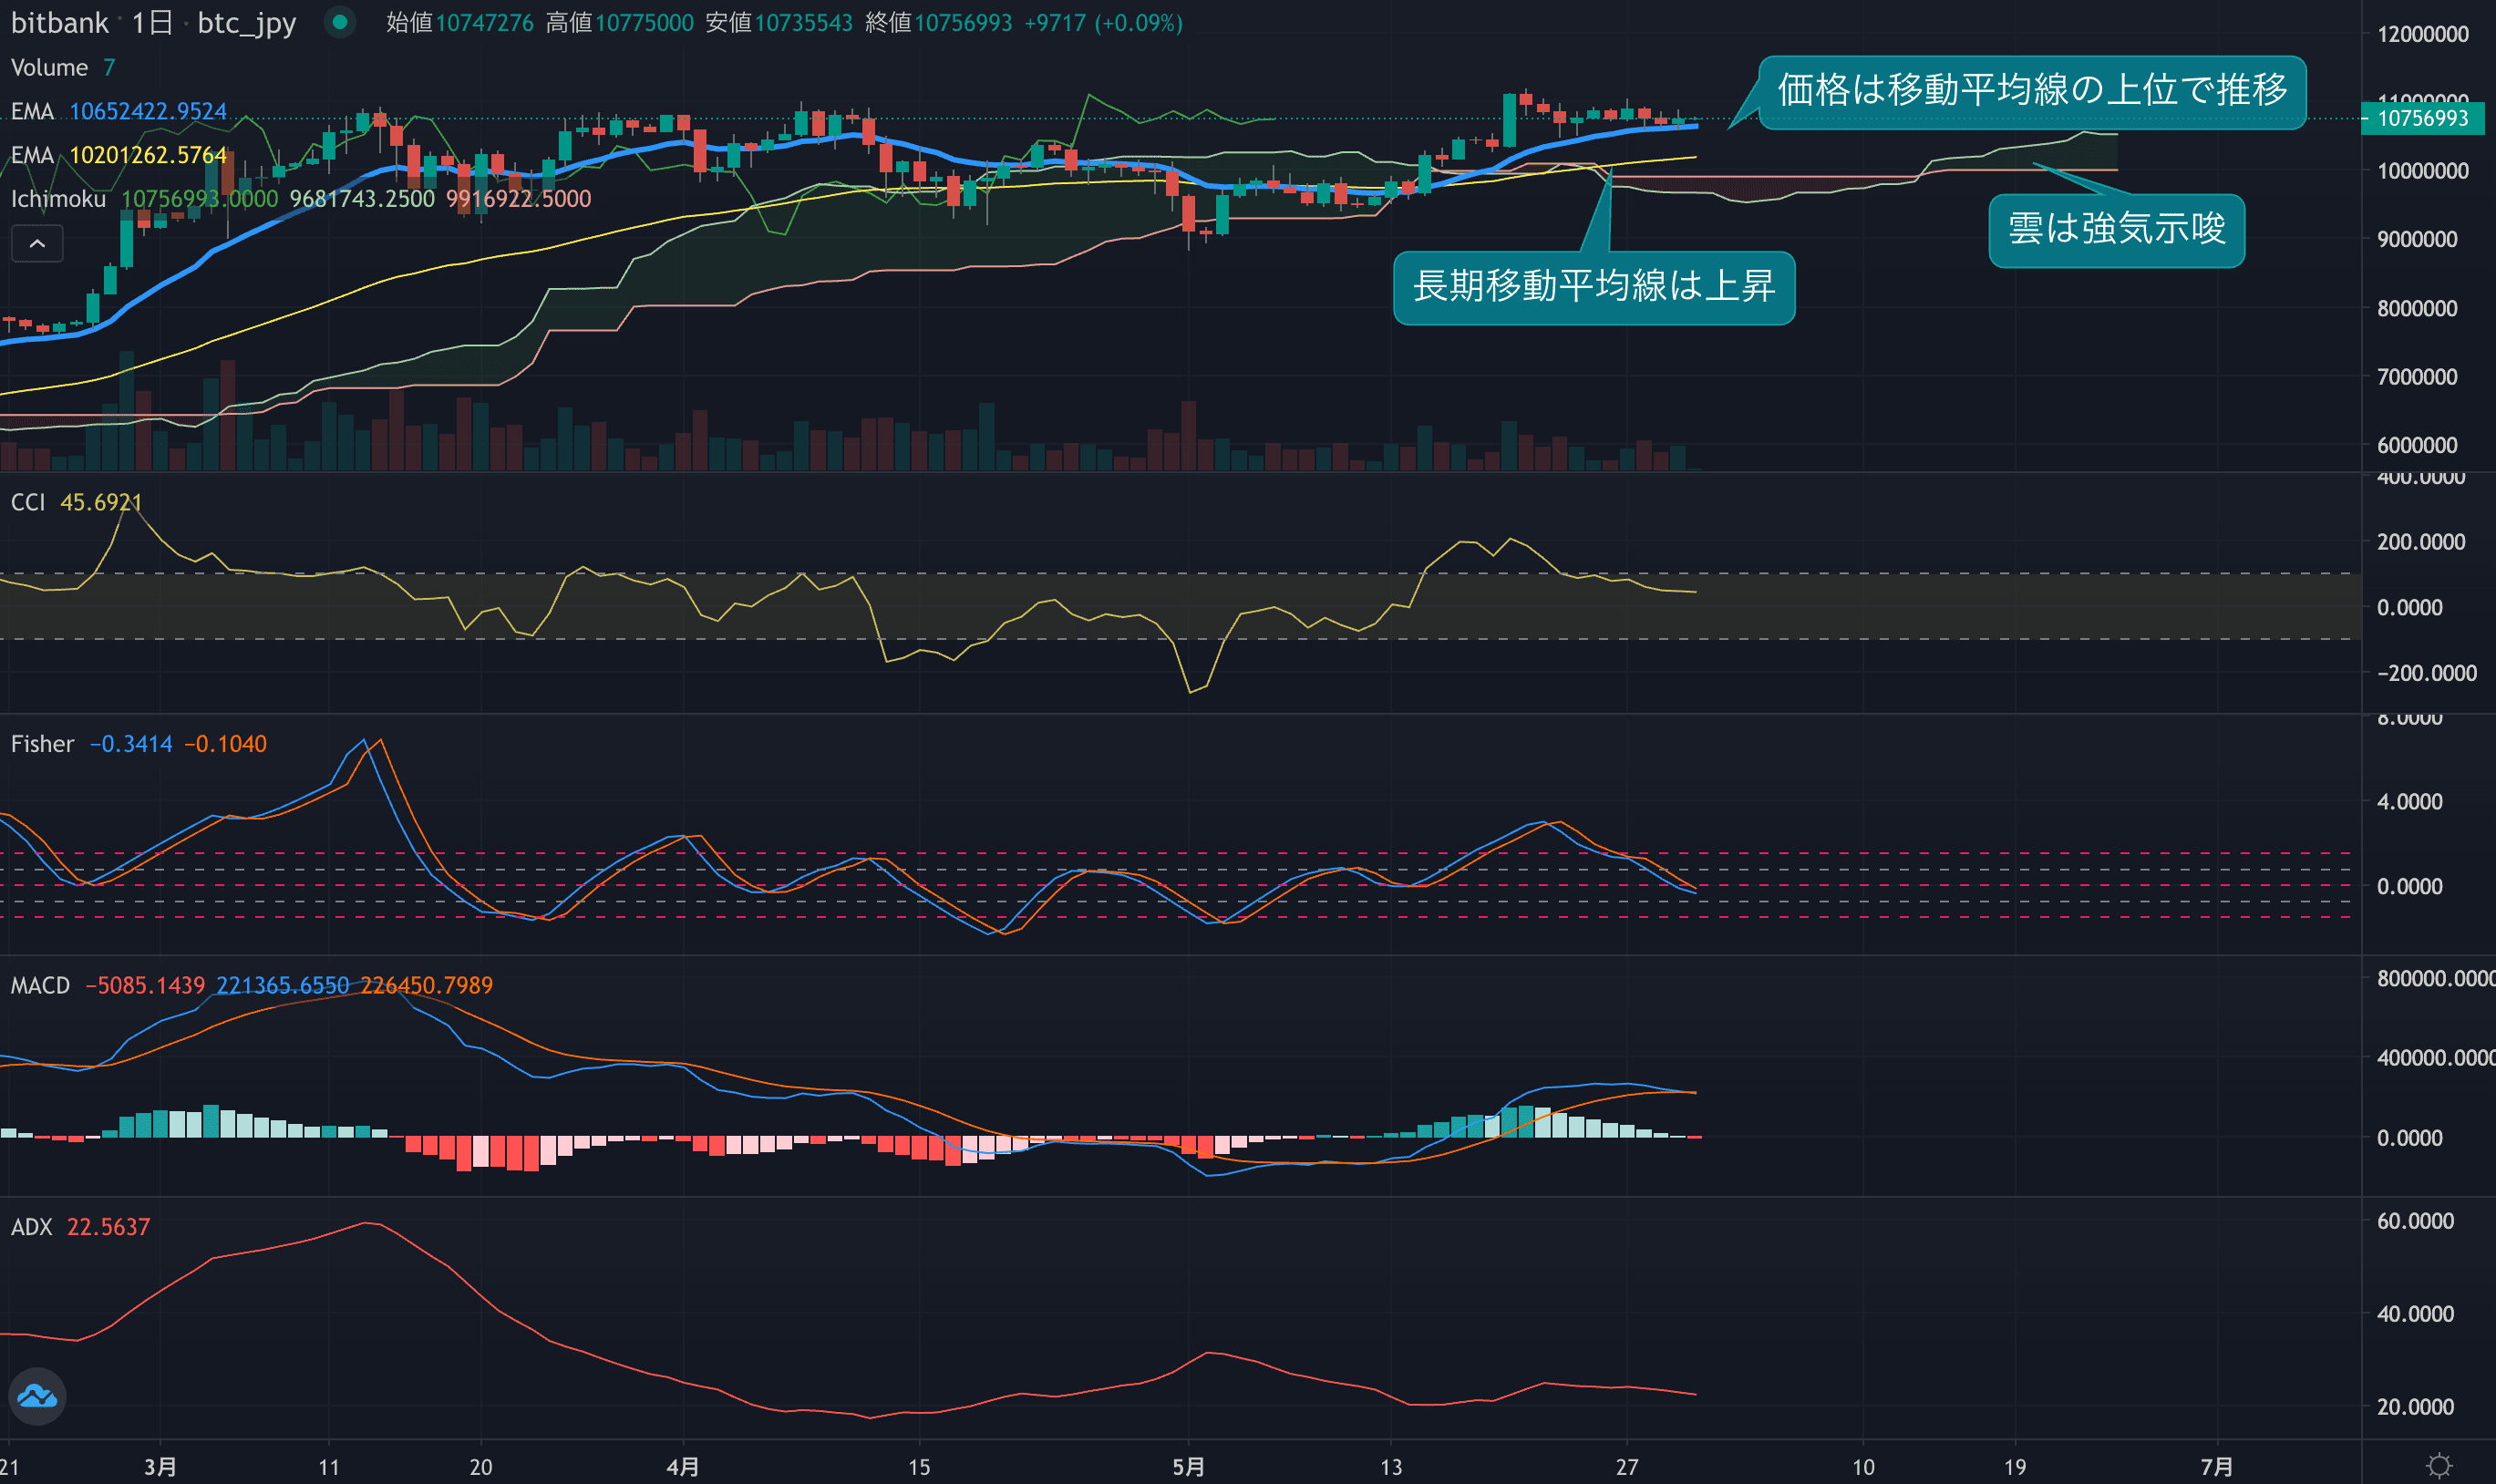Click the CCI indicator label

(28, 502)
